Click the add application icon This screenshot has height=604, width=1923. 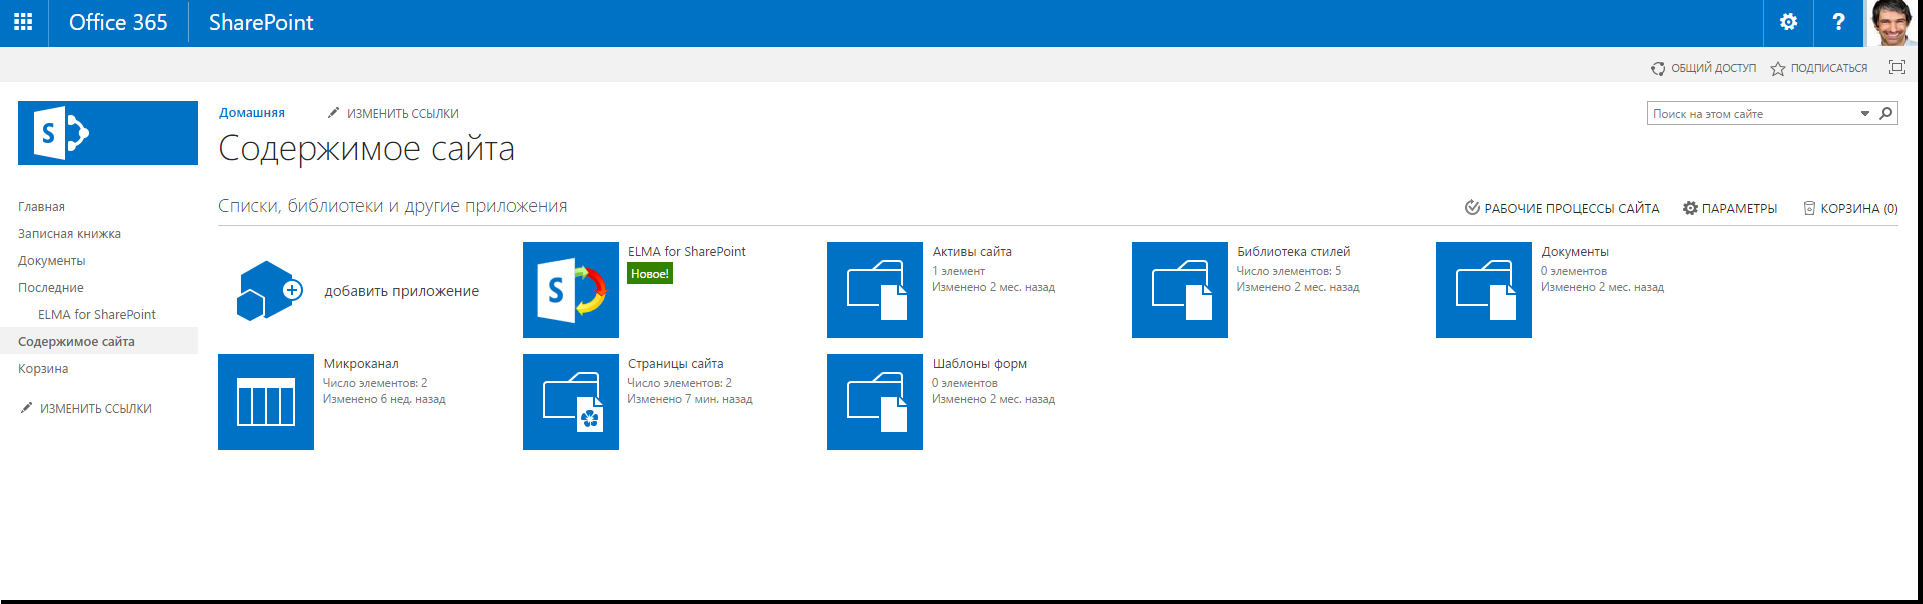pyautogui.click(x=268, y=290)
